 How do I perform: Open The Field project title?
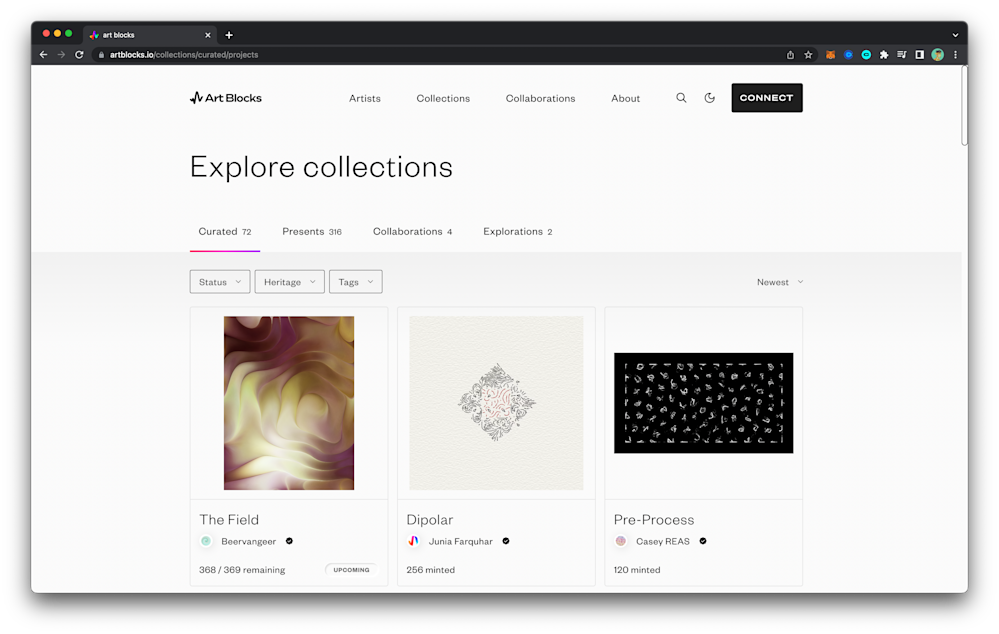pos(229,519)
